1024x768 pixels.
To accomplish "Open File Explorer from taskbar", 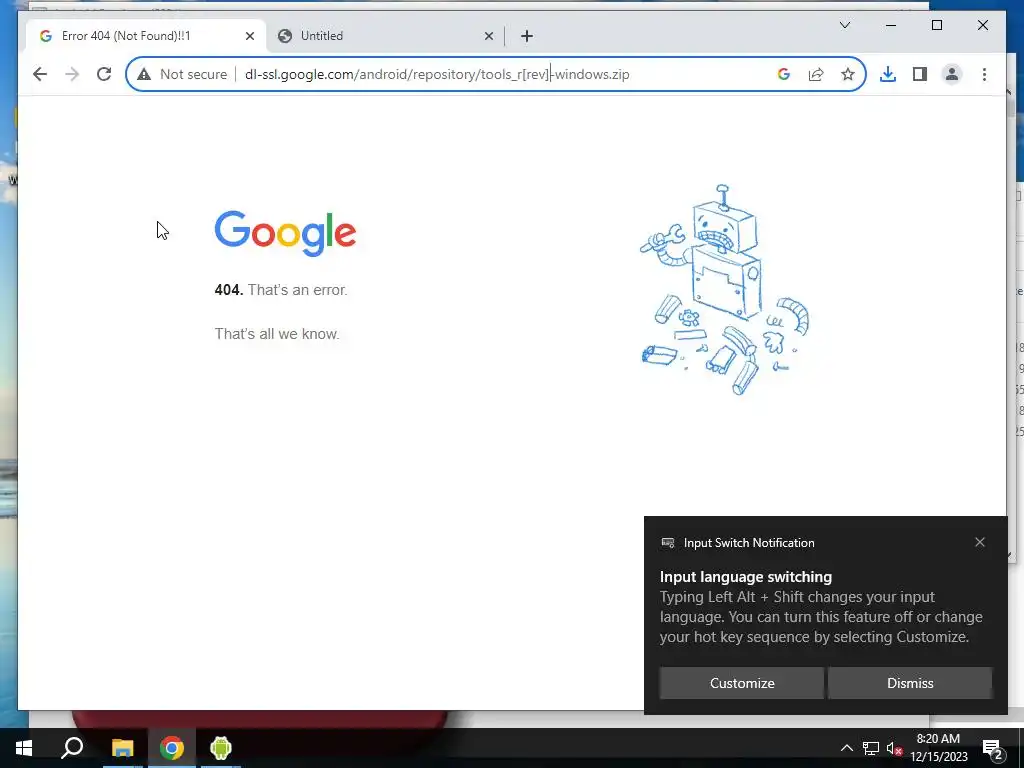I will click(122, 748).
